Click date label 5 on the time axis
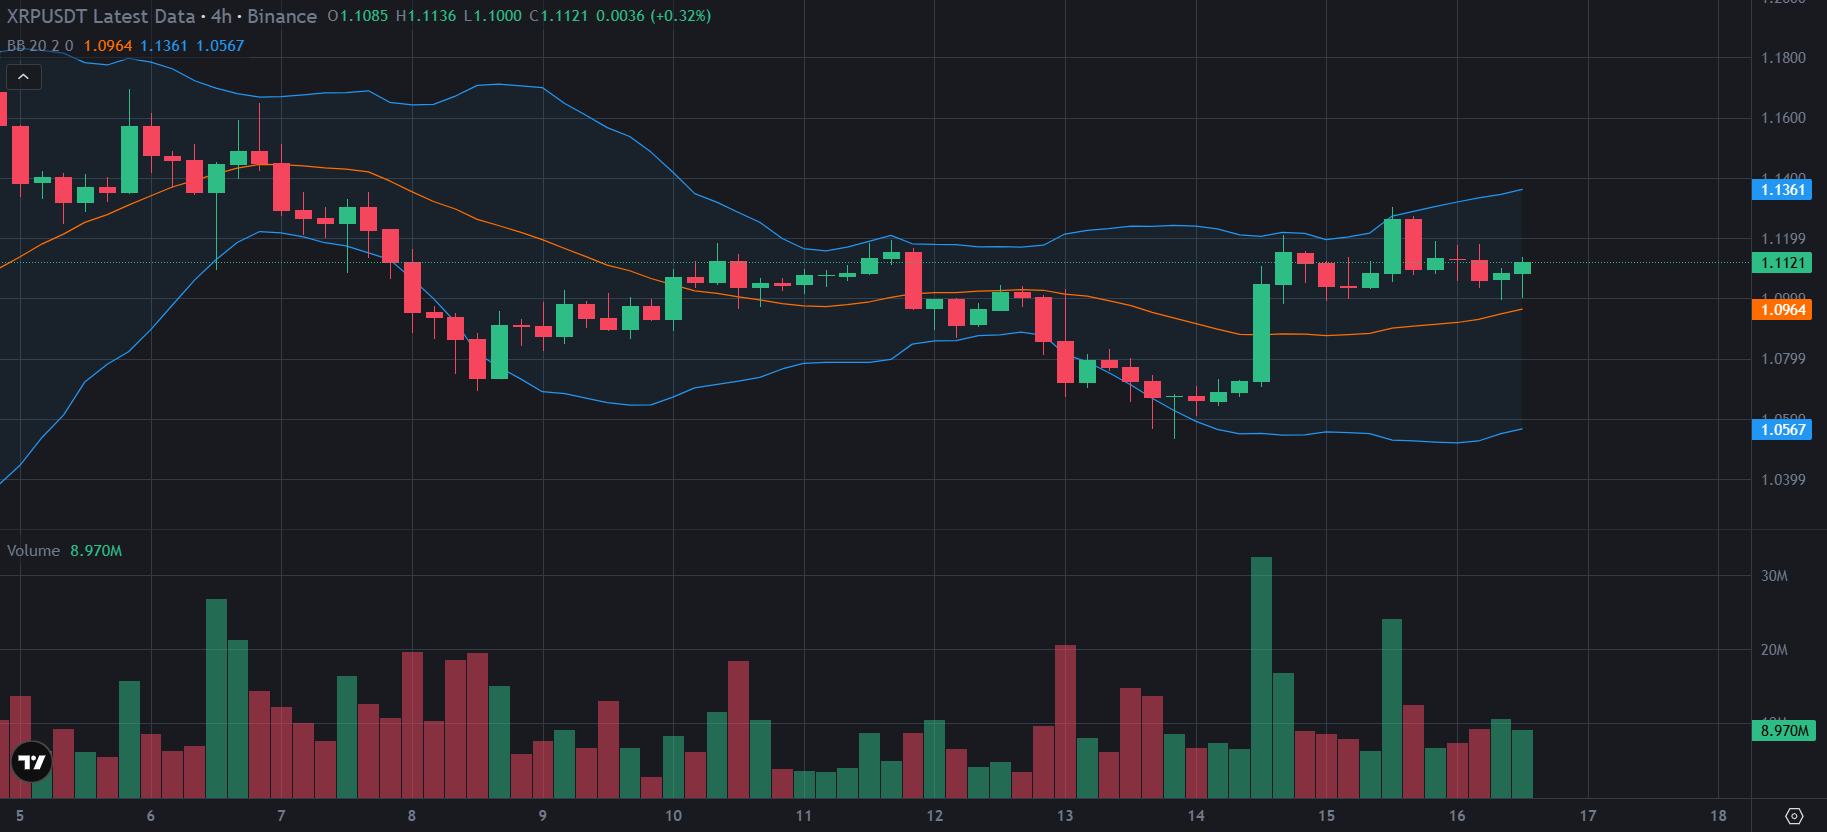Screen dimensions: 1827x832 coord(20,816)
